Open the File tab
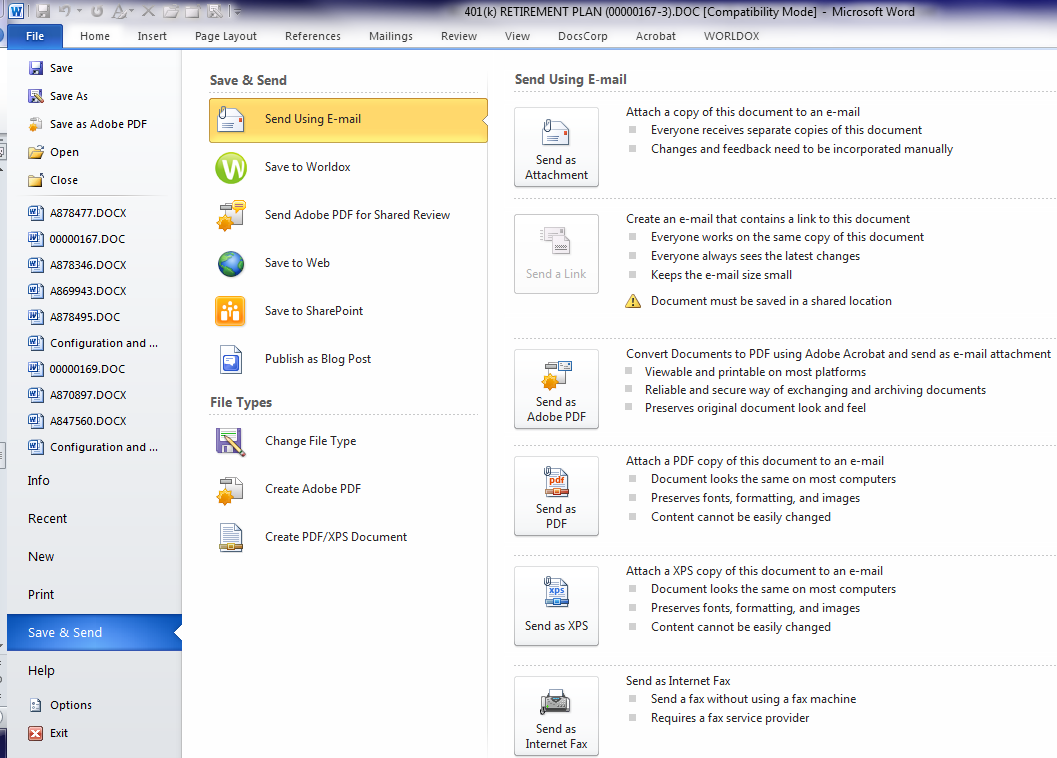The image size is (1057, 758). 35,36
